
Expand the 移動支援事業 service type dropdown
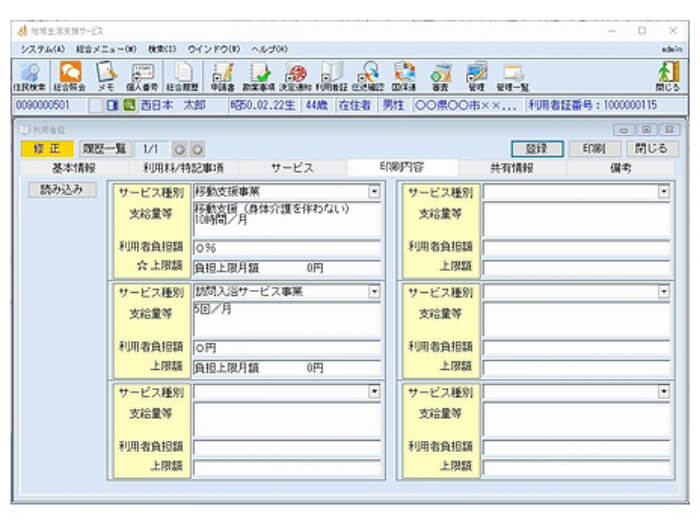(374, 192)
